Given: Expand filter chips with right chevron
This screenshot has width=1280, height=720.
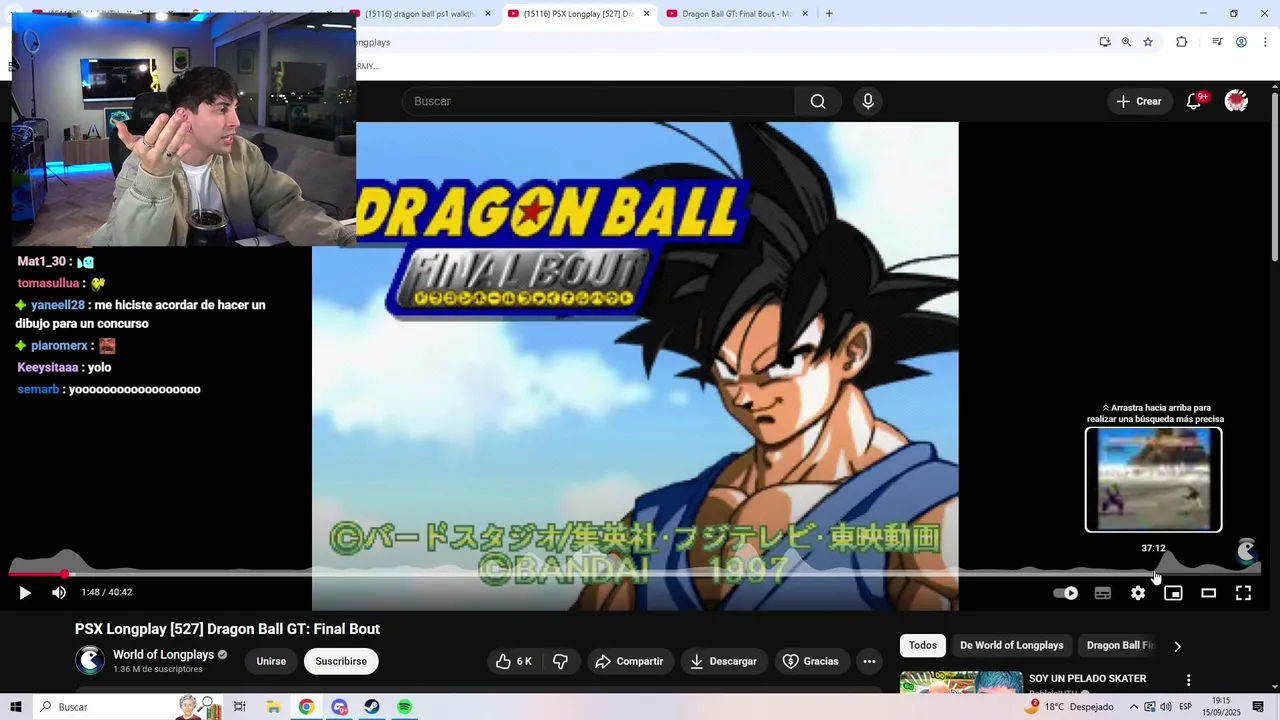Looking at the screenshot, I should [1177, 646].
